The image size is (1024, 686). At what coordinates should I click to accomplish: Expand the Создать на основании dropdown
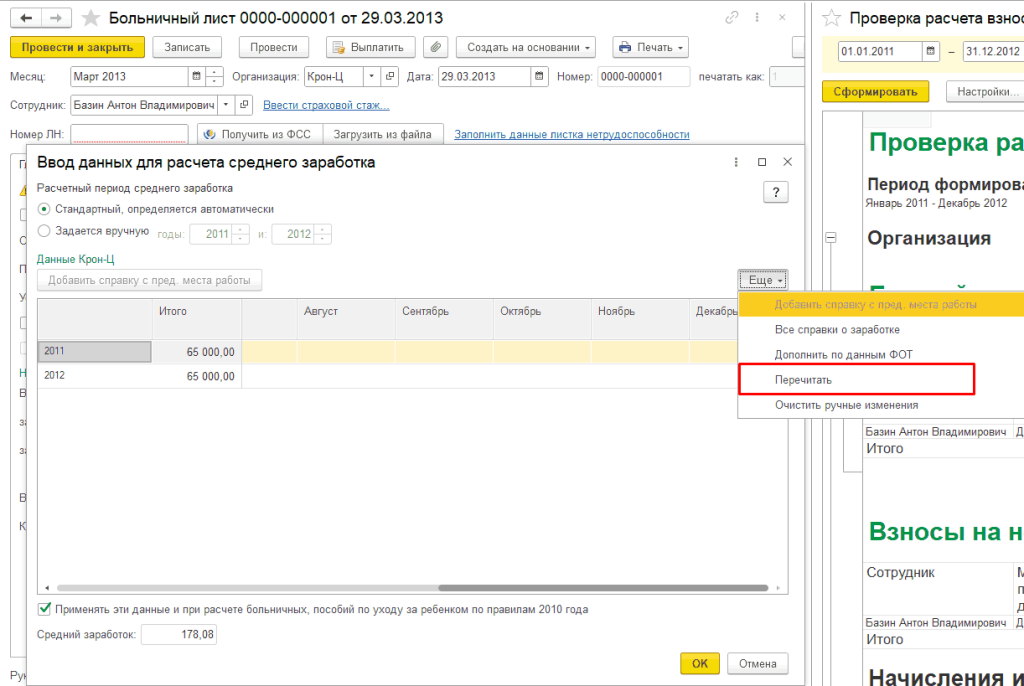point(525,47)
